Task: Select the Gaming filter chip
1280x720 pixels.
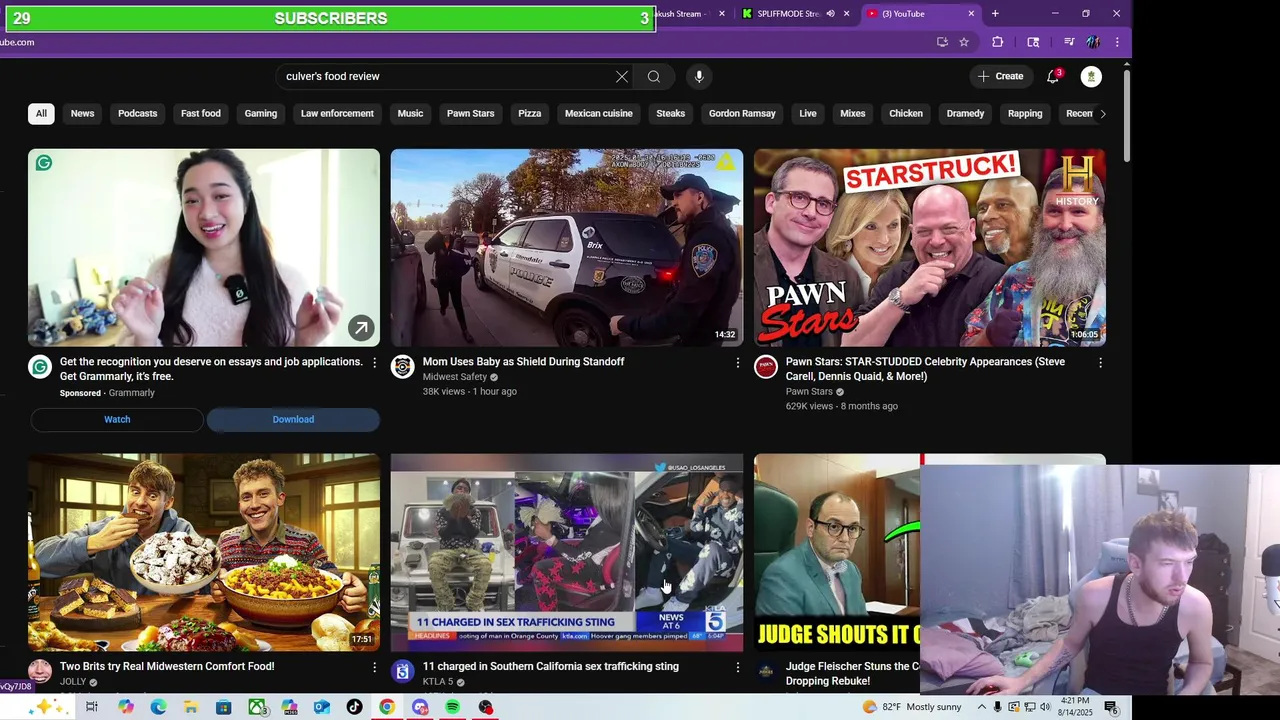Action: coord(260,114)
